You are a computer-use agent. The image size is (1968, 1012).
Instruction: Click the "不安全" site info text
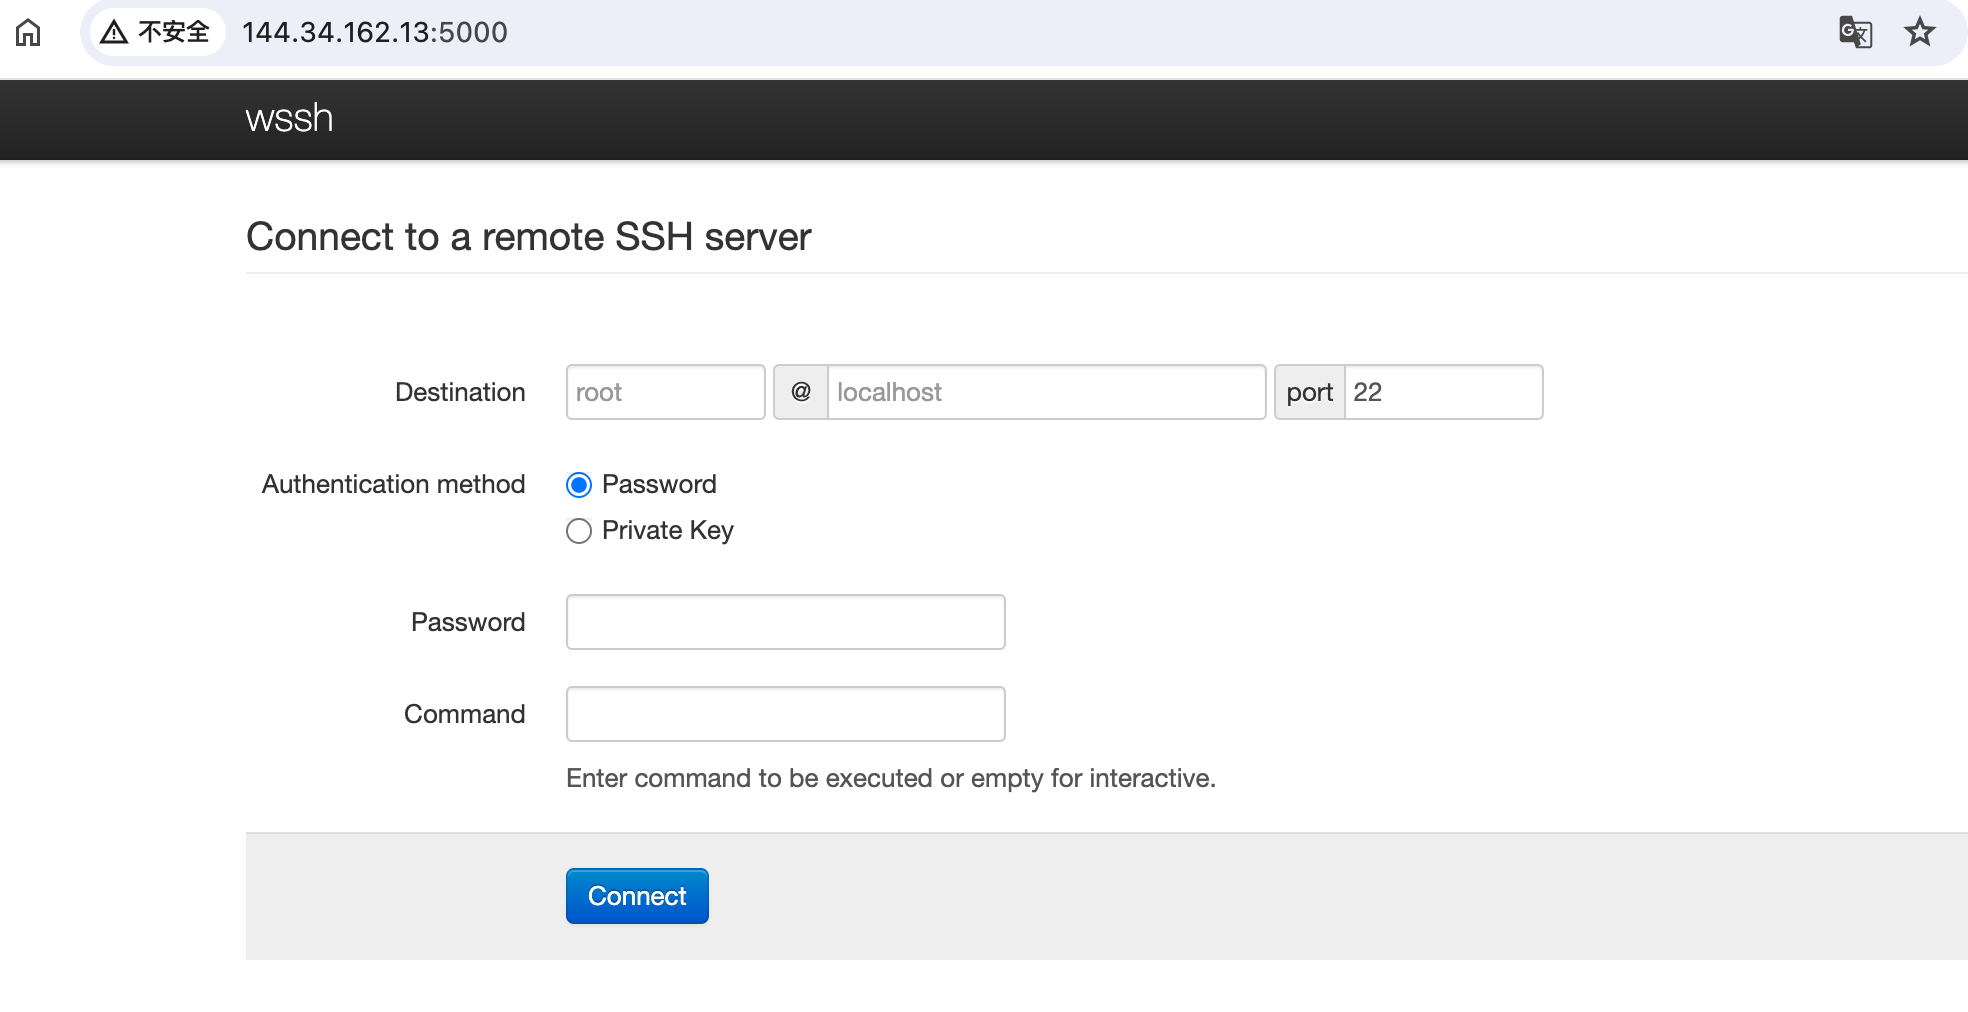pyautogui.click(x=174, y=33)
